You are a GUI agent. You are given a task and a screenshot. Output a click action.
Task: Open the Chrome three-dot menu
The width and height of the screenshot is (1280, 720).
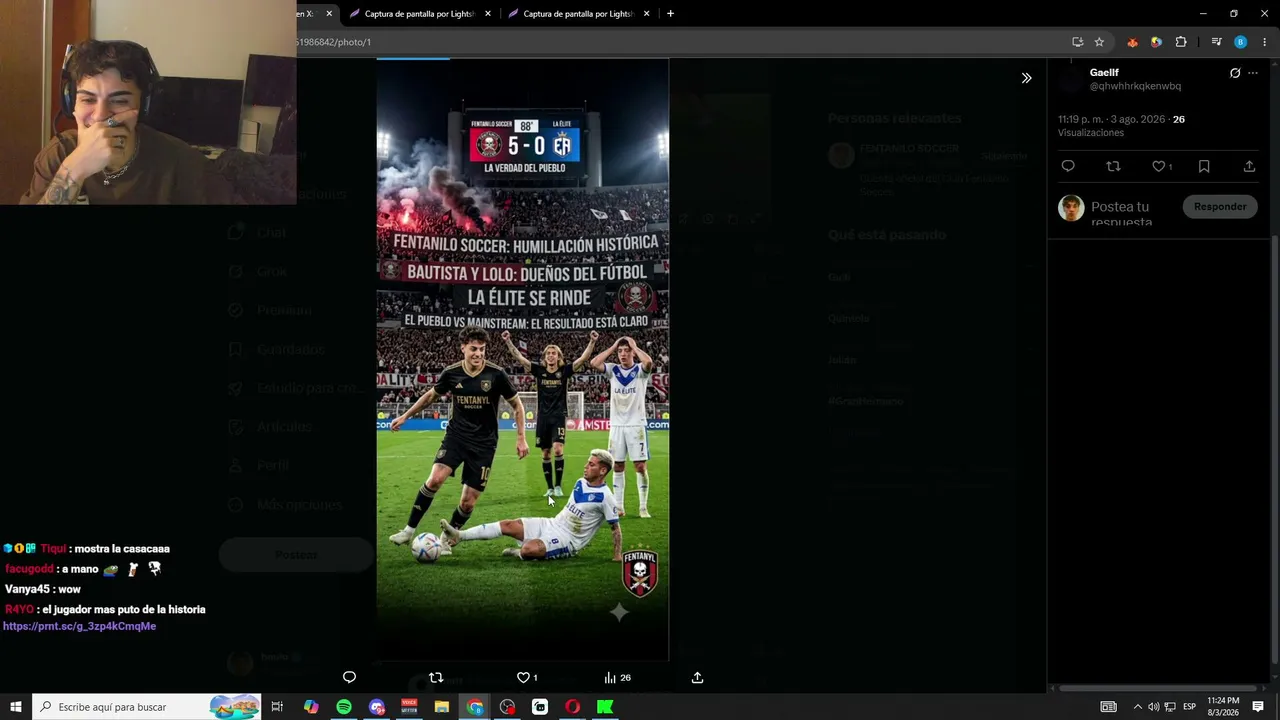1265,42
